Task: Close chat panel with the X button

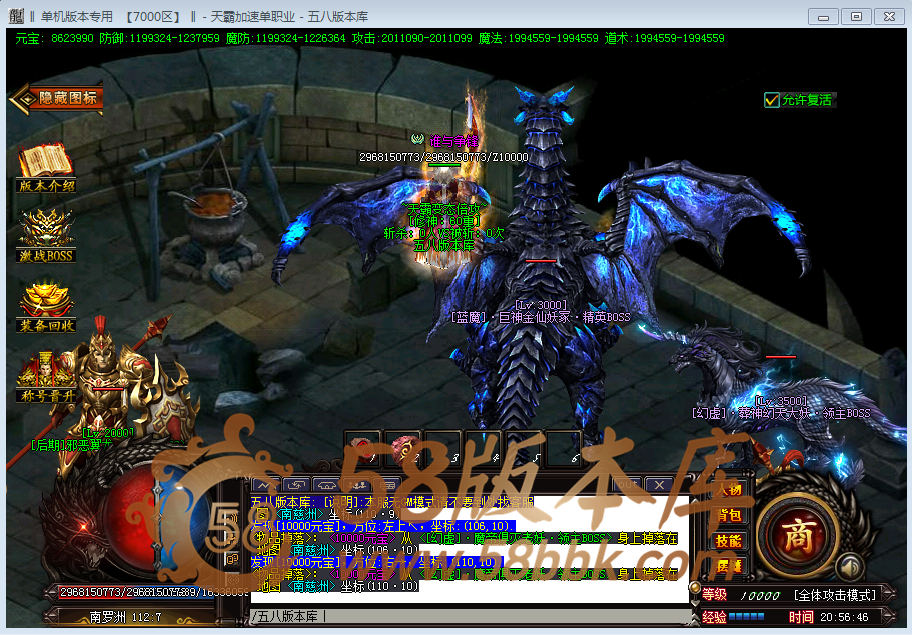Action: tap(659, 484)
